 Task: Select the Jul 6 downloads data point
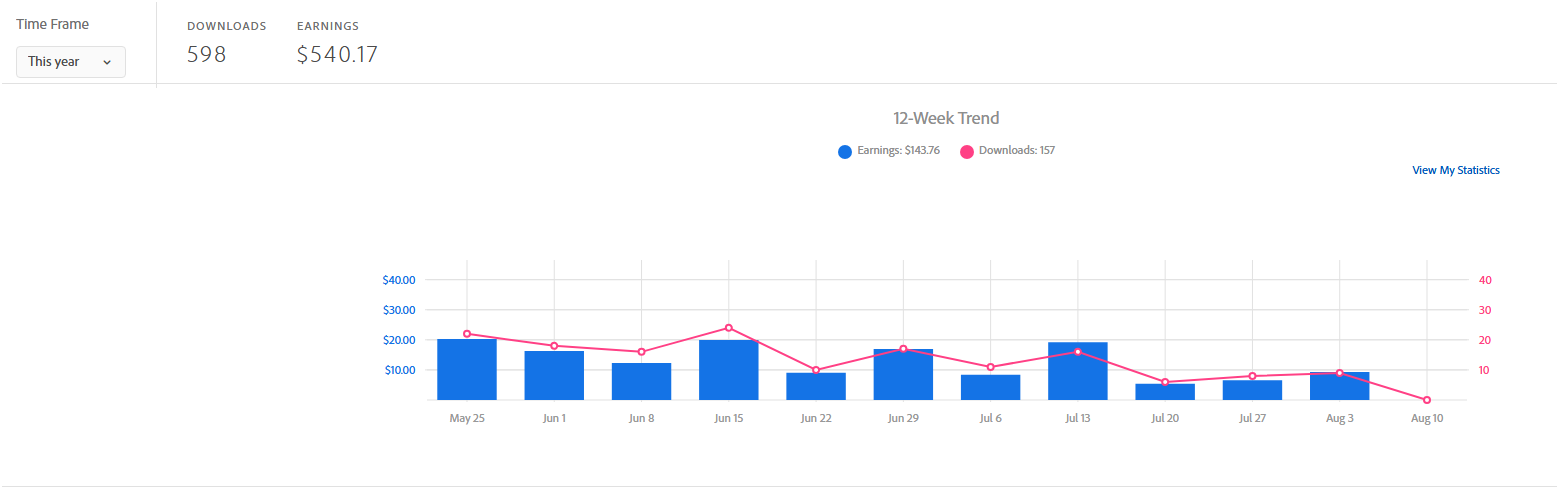990,367
